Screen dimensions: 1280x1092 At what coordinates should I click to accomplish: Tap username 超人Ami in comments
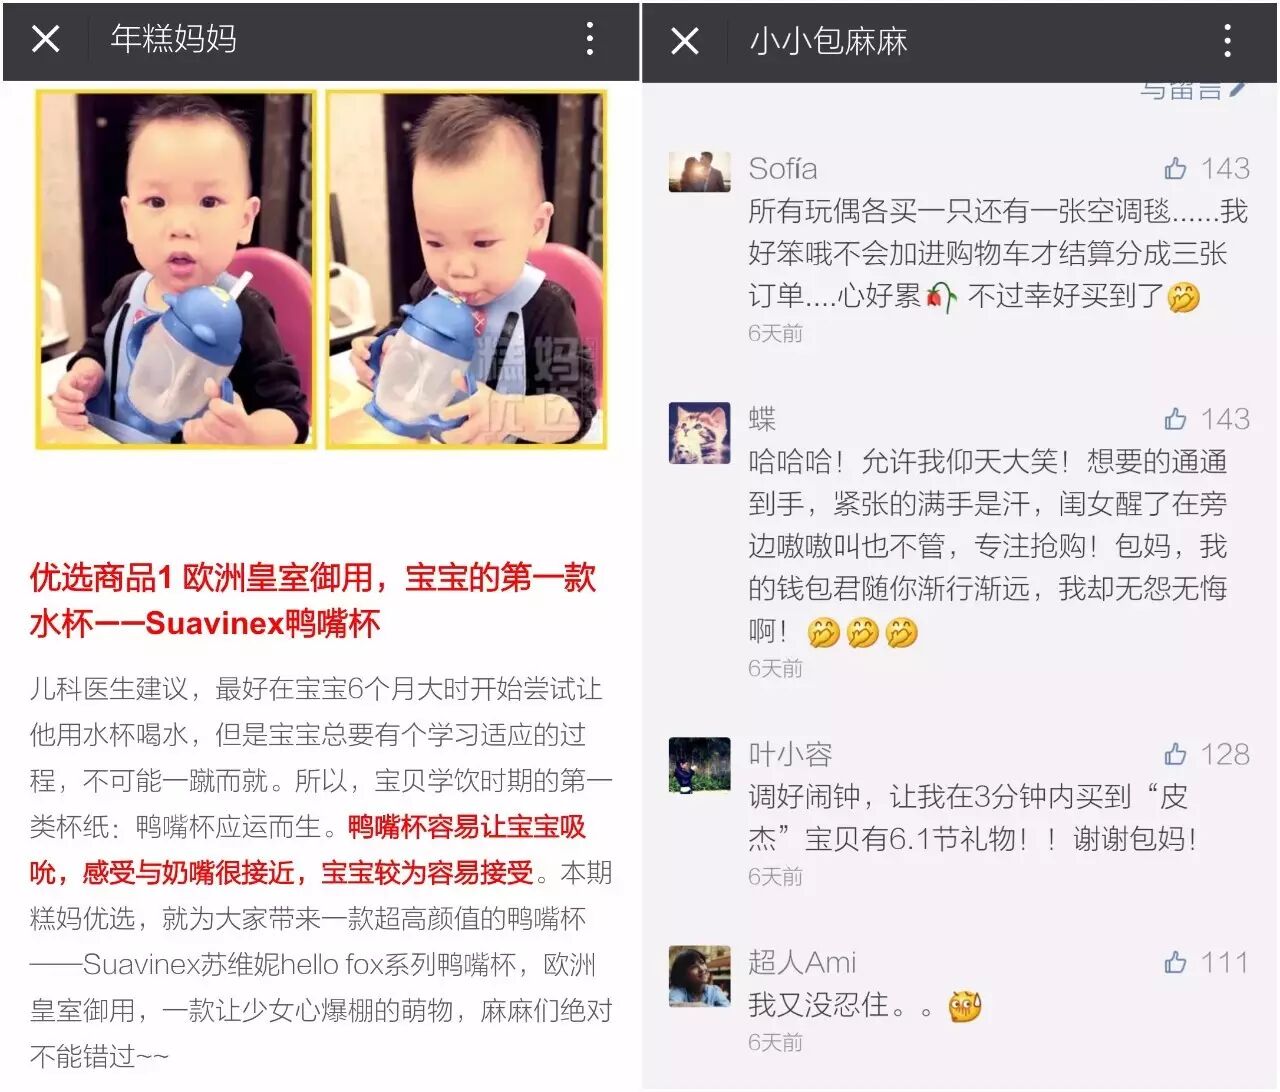(802, 962)
